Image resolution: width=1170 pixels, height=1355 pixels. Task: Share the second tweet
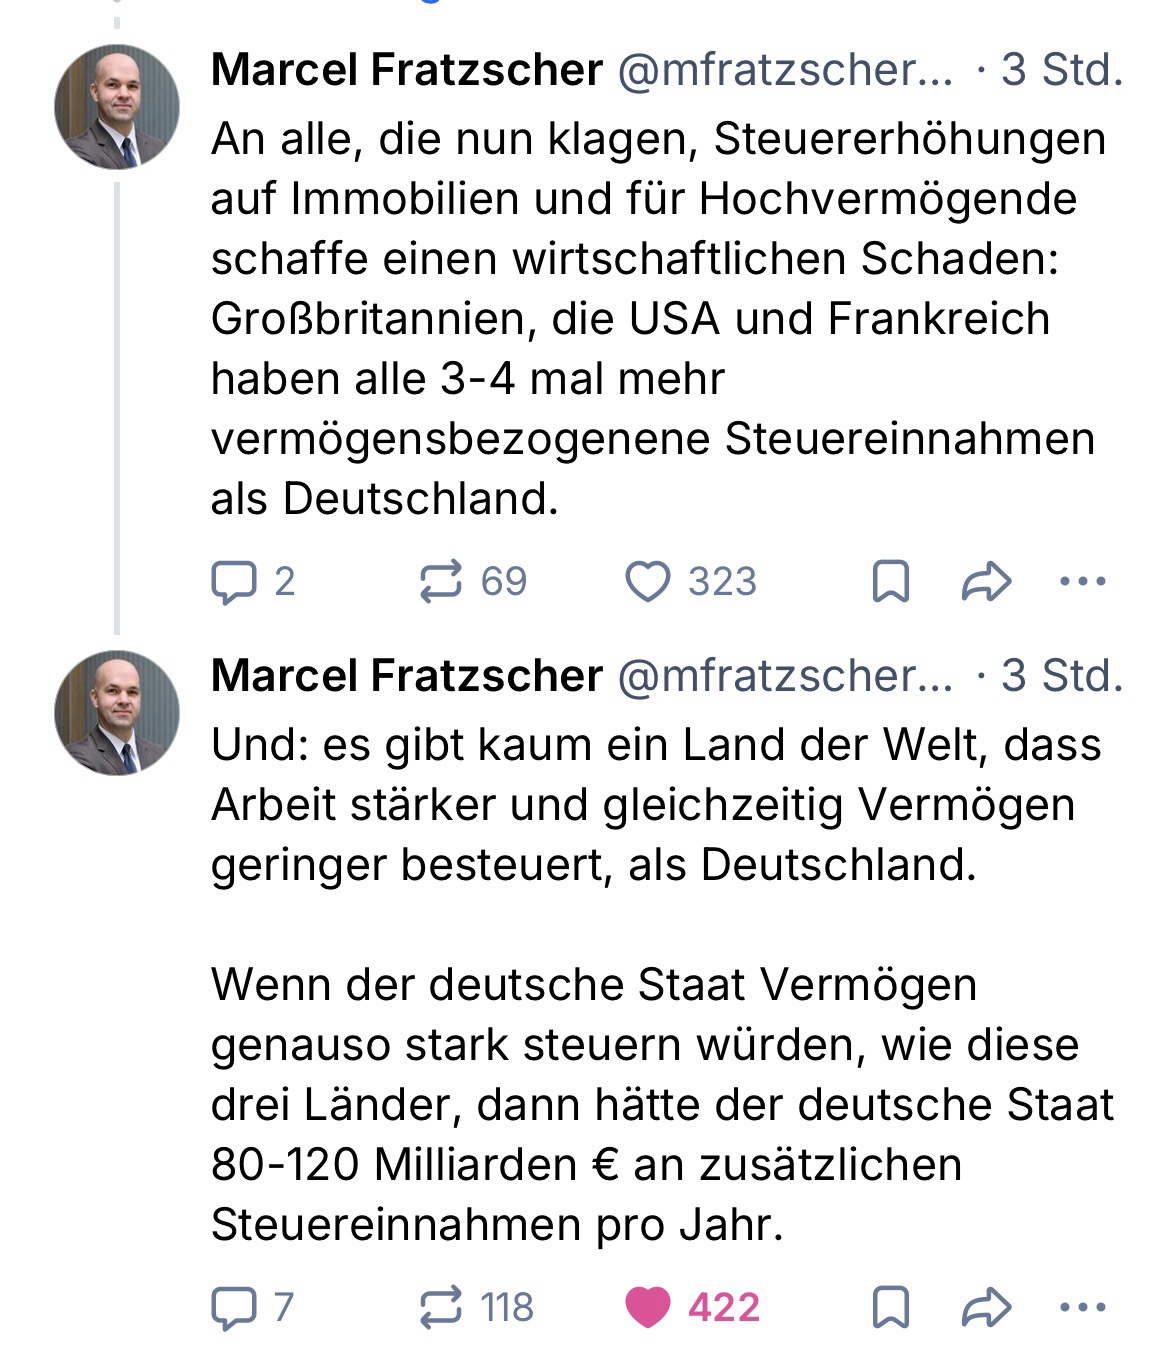point(985,1308)
